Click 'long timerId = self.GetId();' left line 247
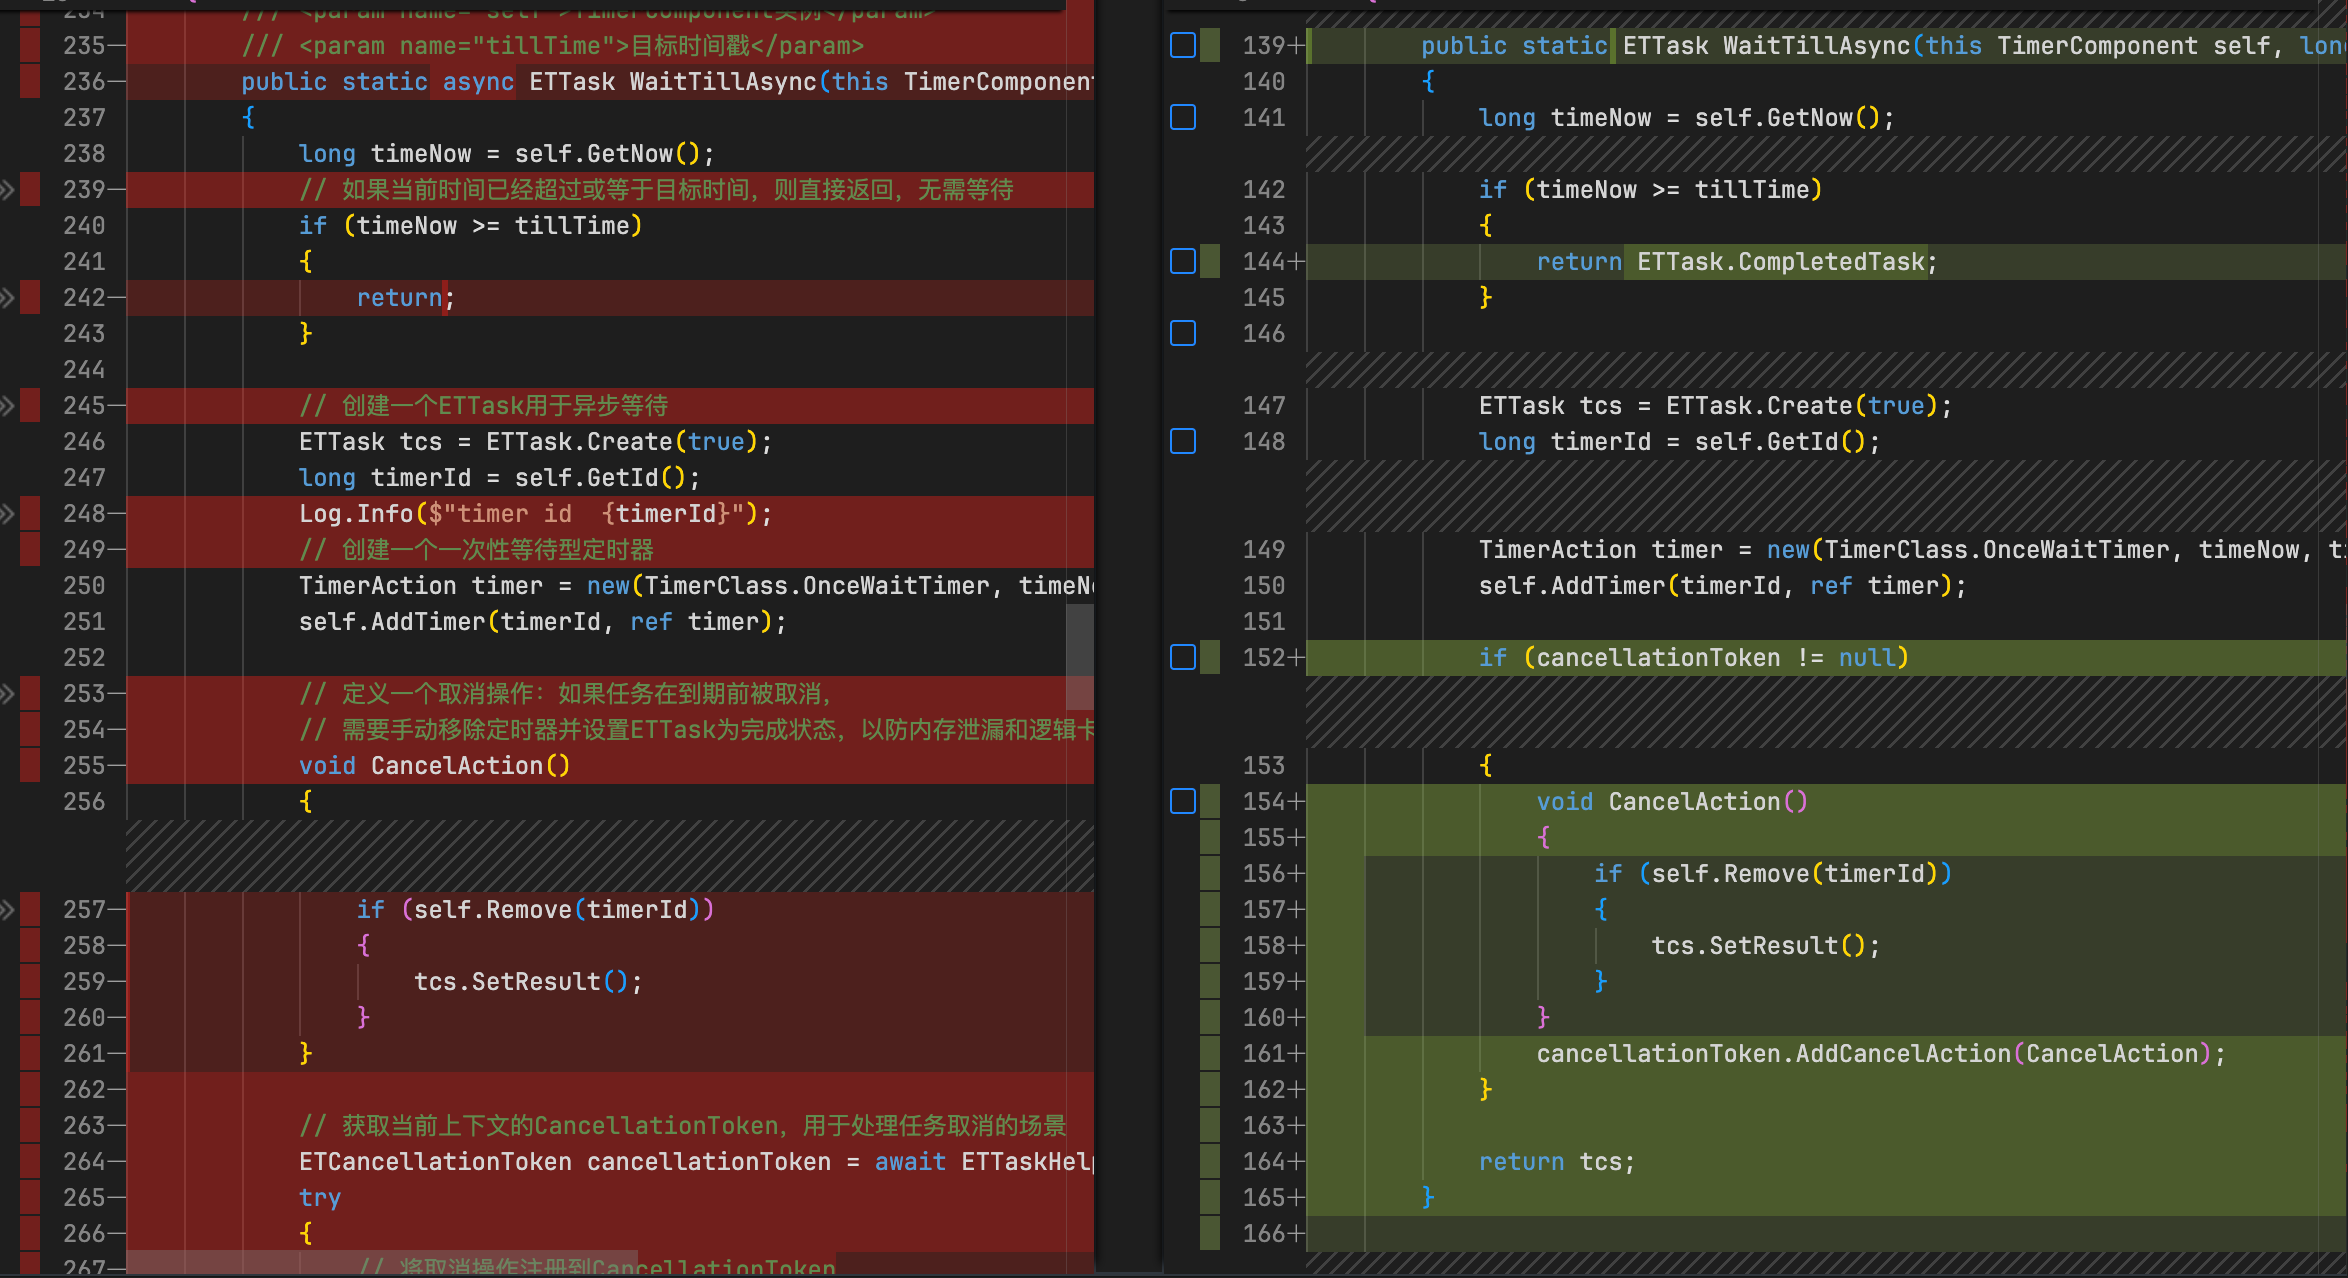 click(500, 478)
